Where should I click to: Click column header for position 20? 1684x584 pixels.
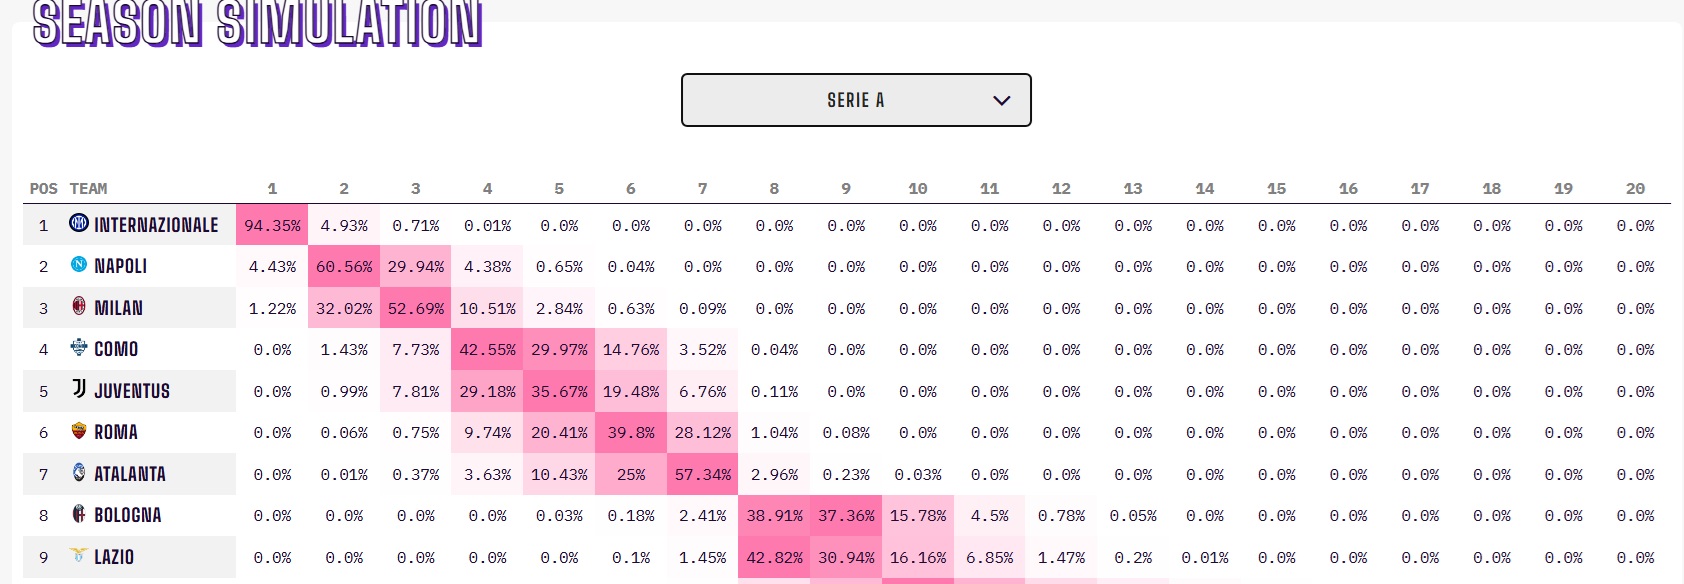[1635, 189]
